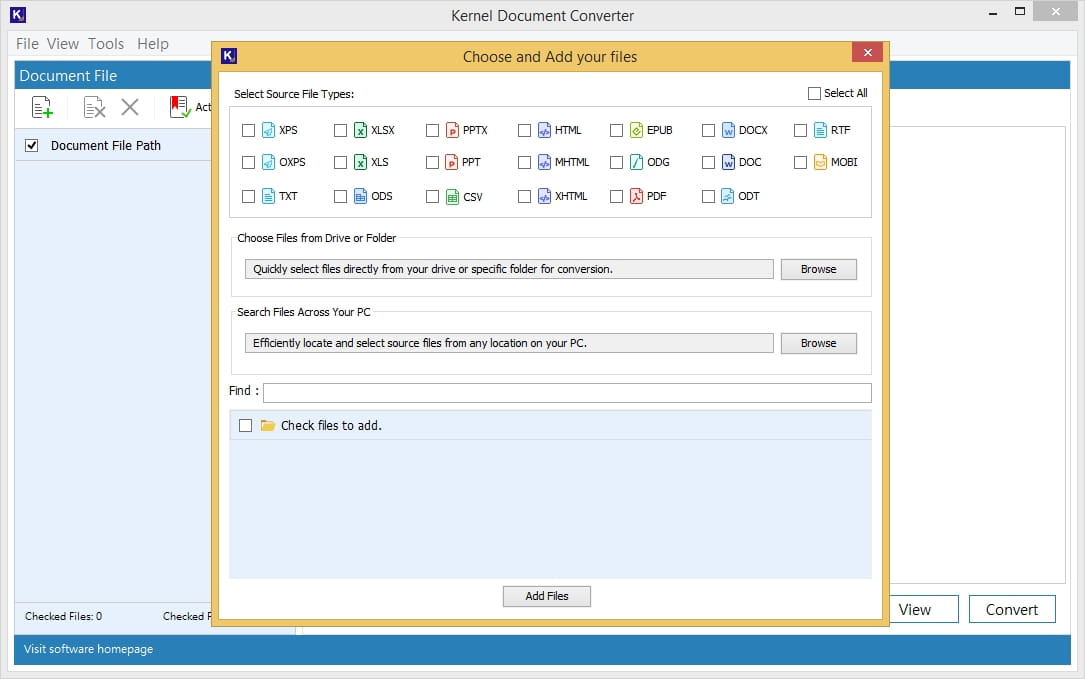Open the View menu
The width and height of the screenshot is (1085, 679).
click(62, 44)
